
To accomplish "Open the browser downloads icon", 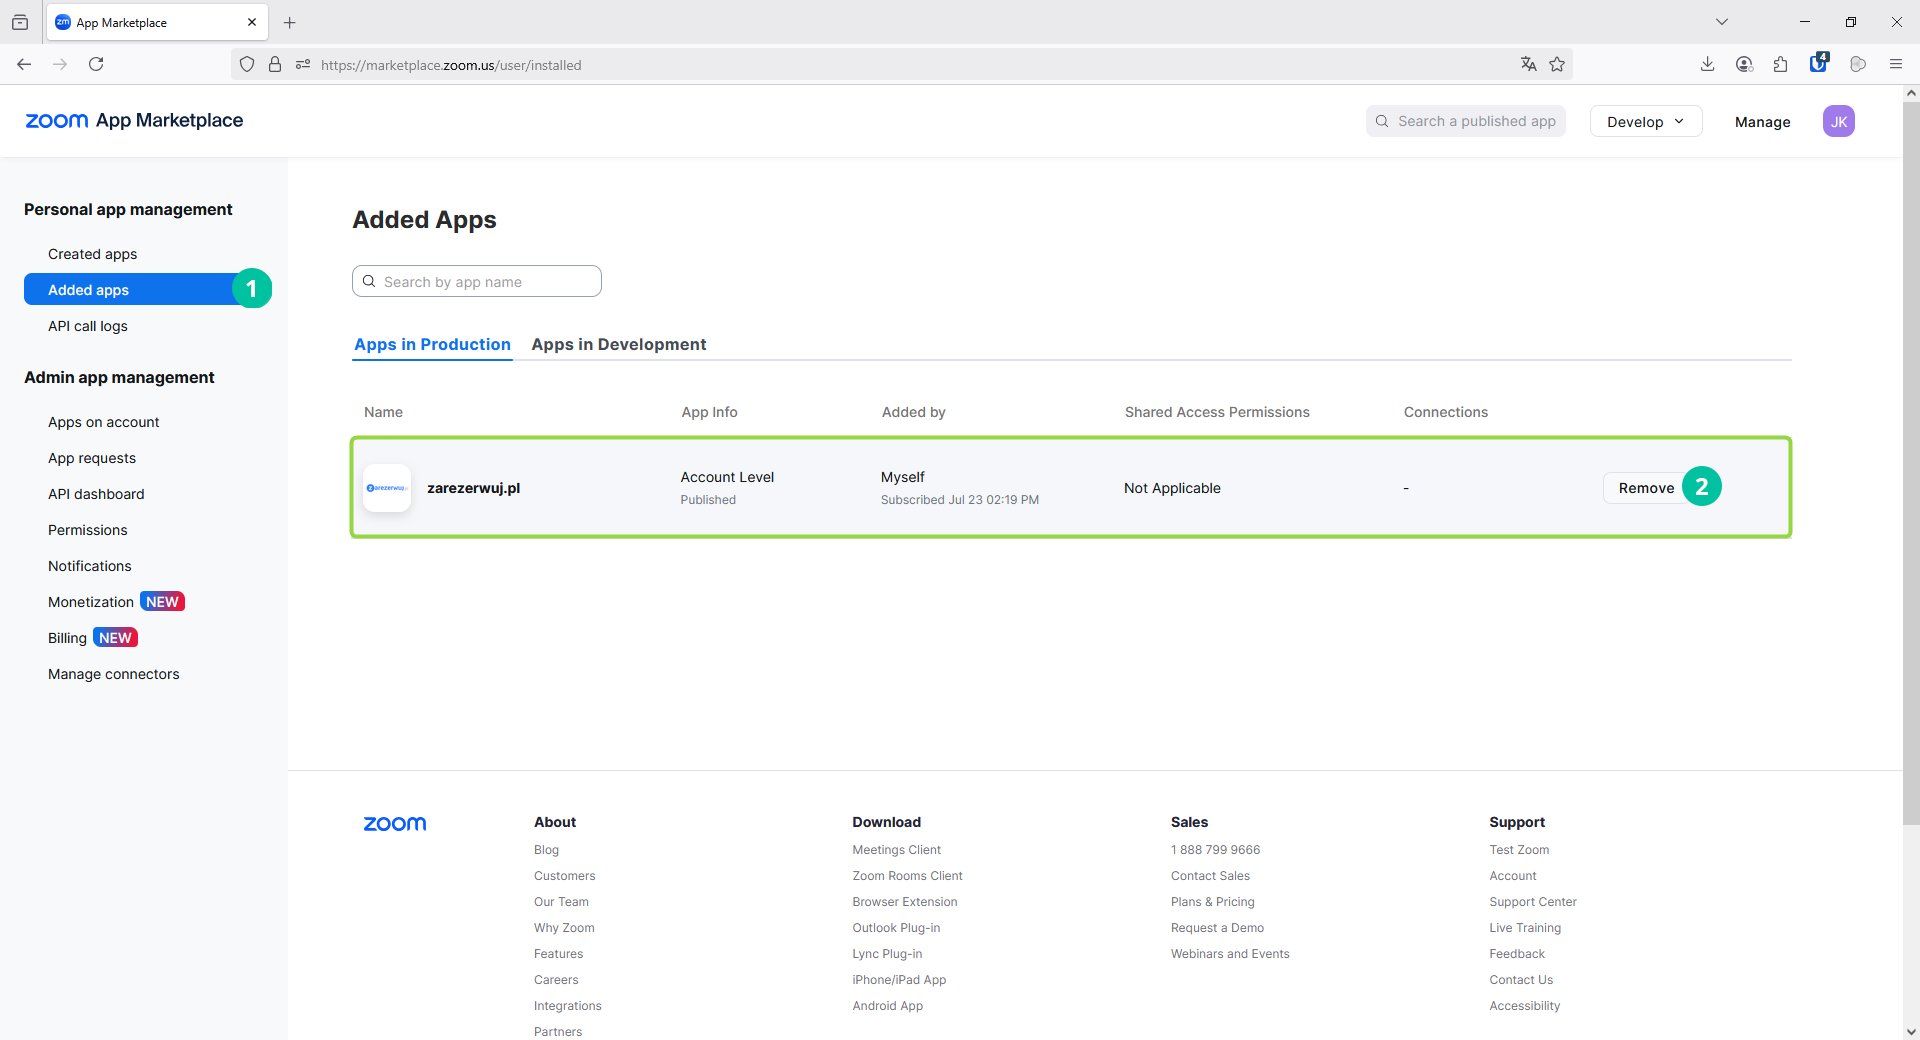I will click(x=1707, y=64).
